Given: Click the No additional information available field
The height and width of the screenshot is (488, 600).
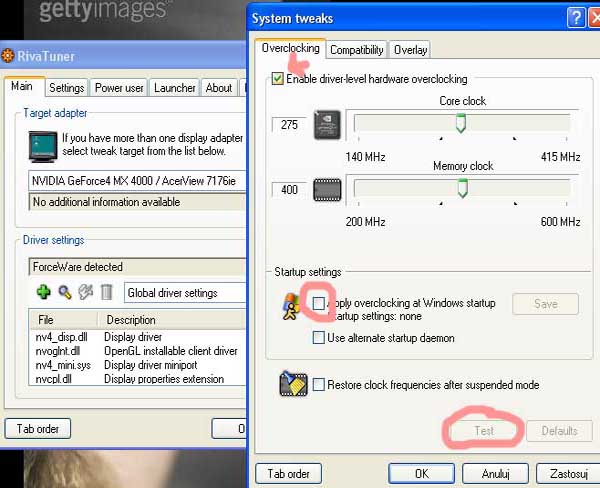Looking at the screenshot, I should pos(137,202).
